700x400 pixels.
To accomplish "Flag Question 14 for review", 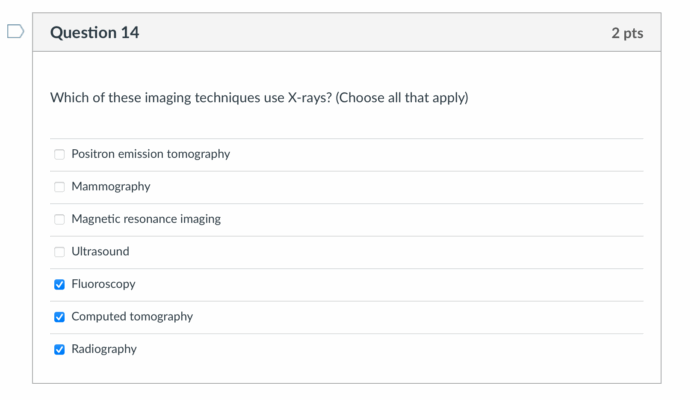I will point(14,32).
